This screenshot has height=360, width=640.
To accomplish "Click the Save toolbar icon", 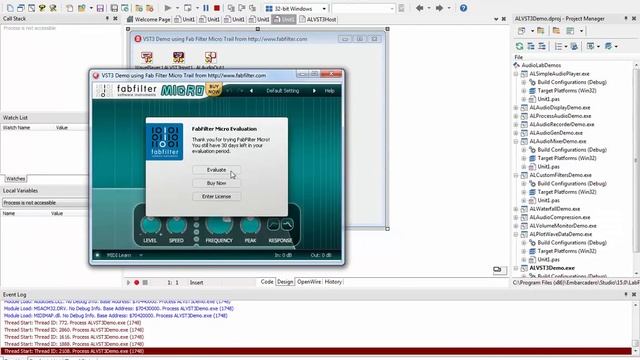I will [100, 8].
